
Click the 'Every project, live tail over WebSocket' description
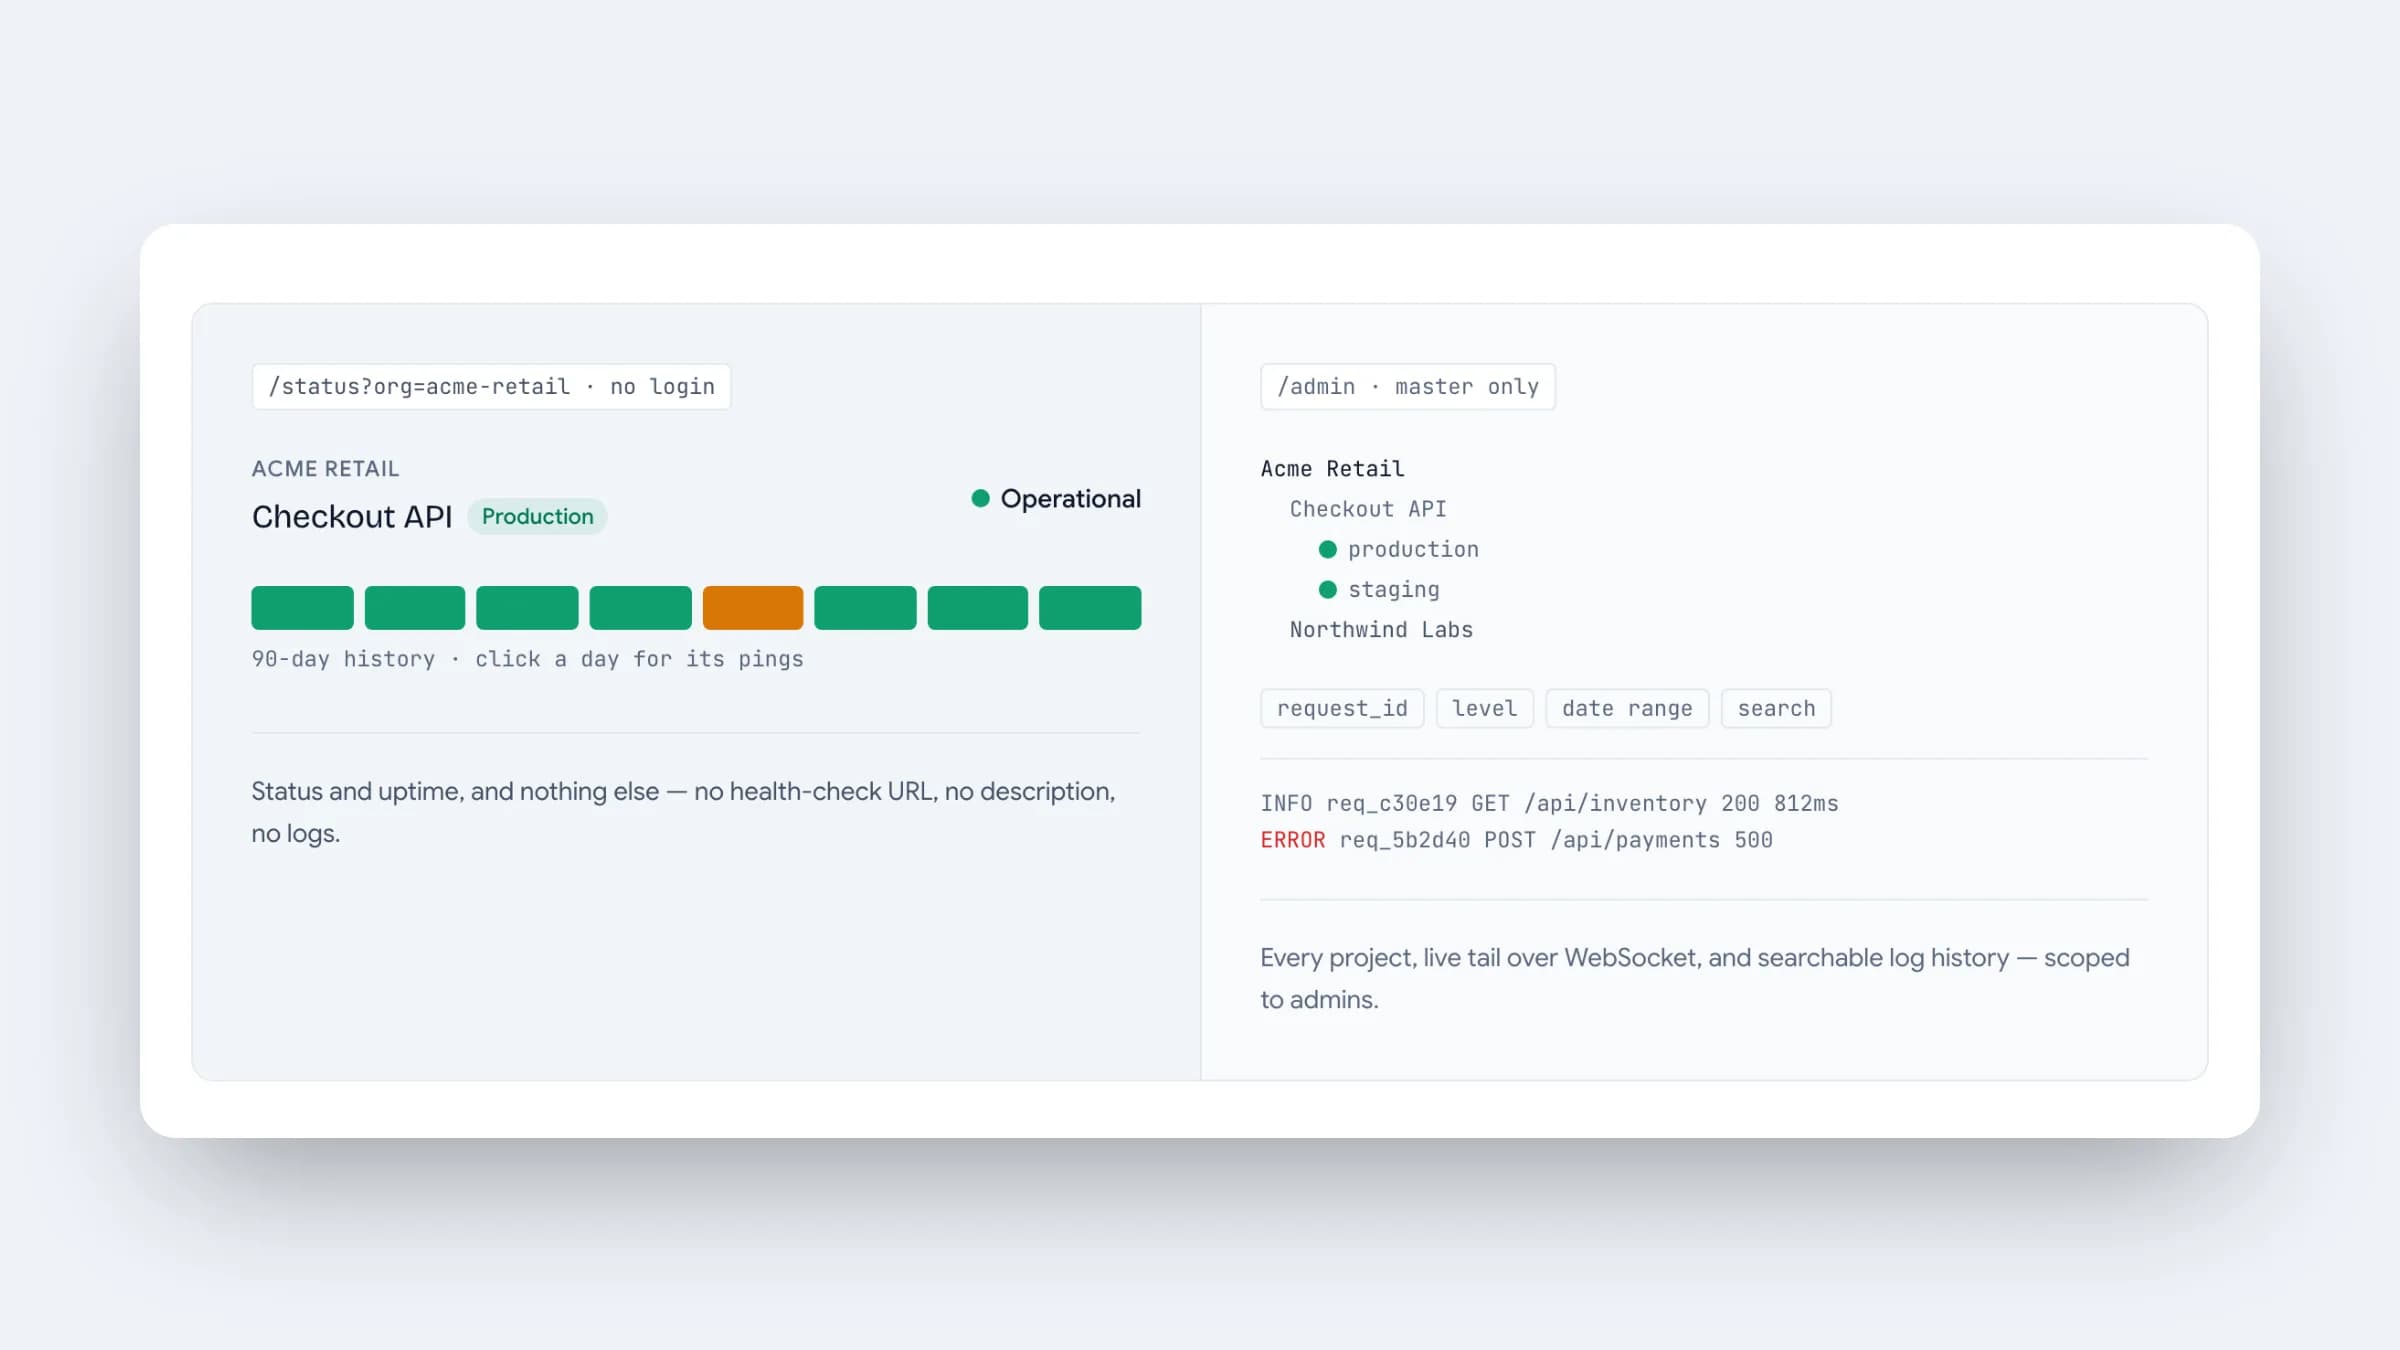point(1694,978)
